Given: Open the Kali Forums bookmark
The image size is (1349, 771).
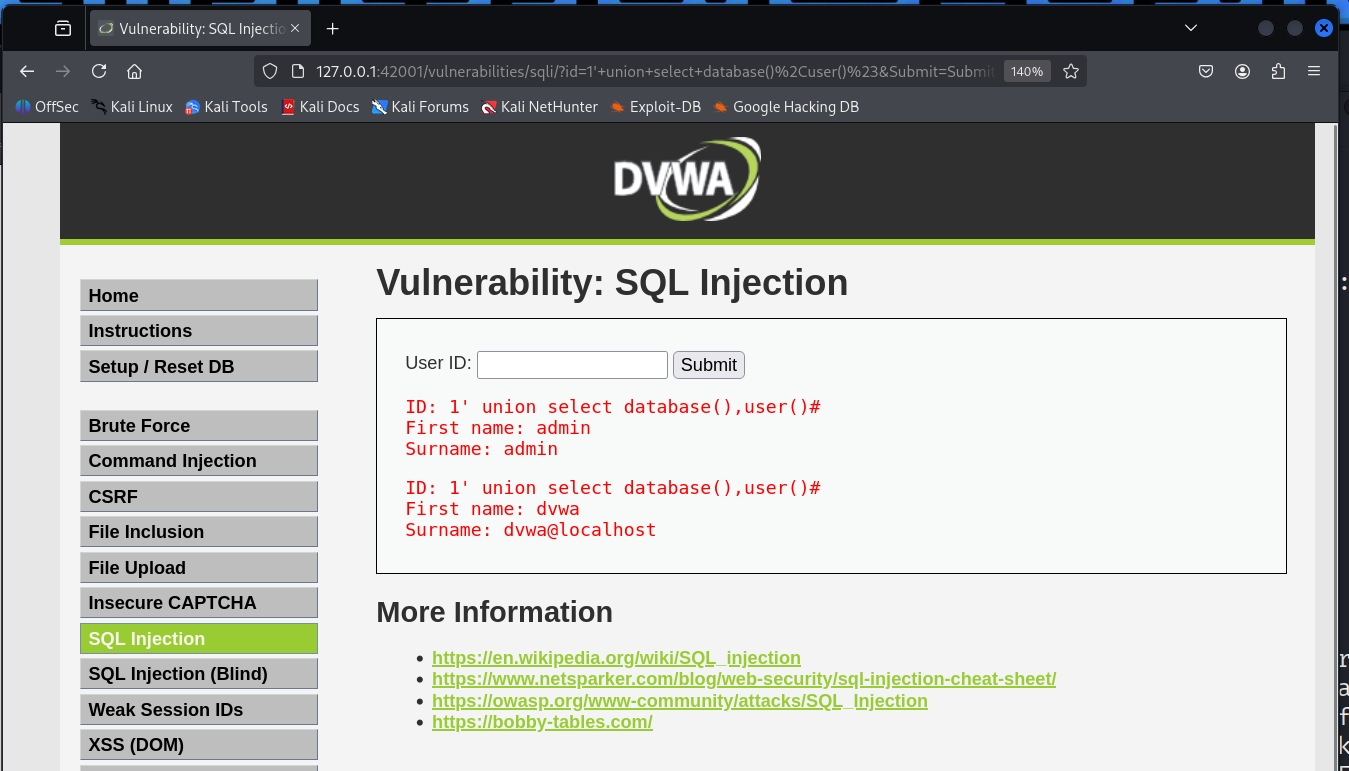Looking at the screenshot, I should [420, 107].
